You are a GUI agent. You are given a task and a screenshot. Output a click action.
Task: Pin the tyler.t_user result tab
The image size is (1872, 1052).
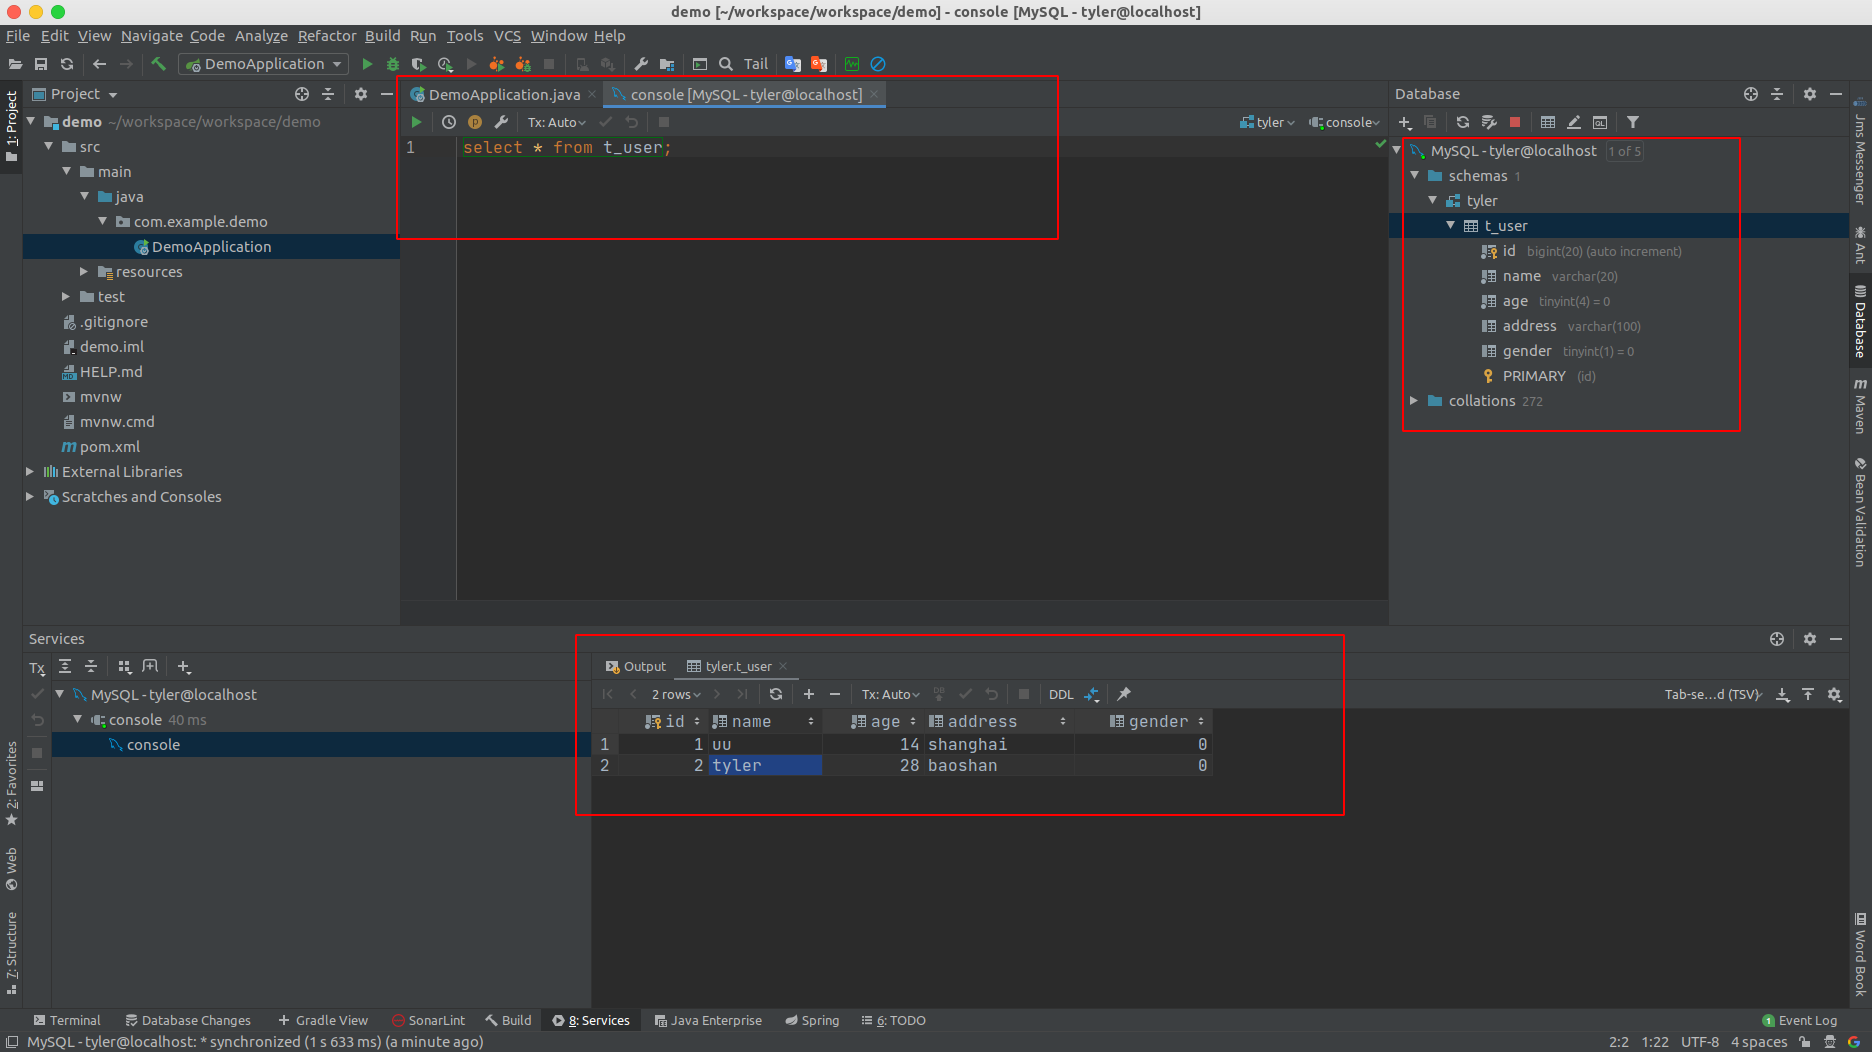[1123, 693]
